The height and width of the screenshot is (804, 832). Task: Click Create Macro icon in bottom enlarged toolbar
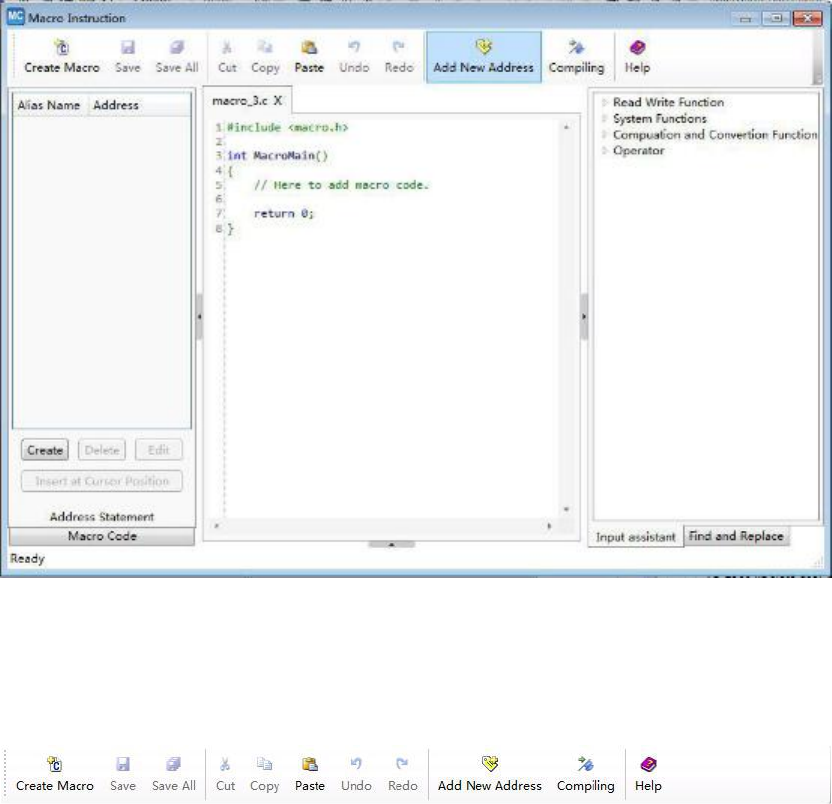pyautogui.click(x=55, y=764)
